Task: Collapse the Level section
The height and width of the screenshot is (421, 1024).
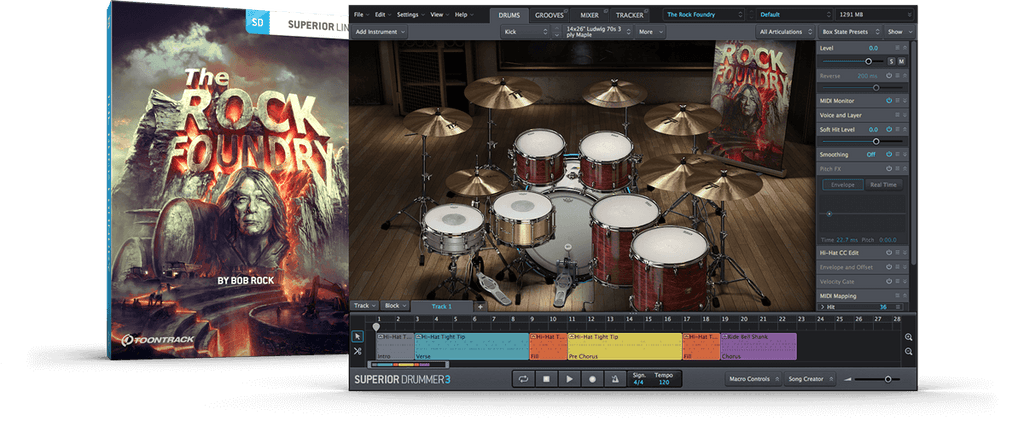Action: pos(904,48)
